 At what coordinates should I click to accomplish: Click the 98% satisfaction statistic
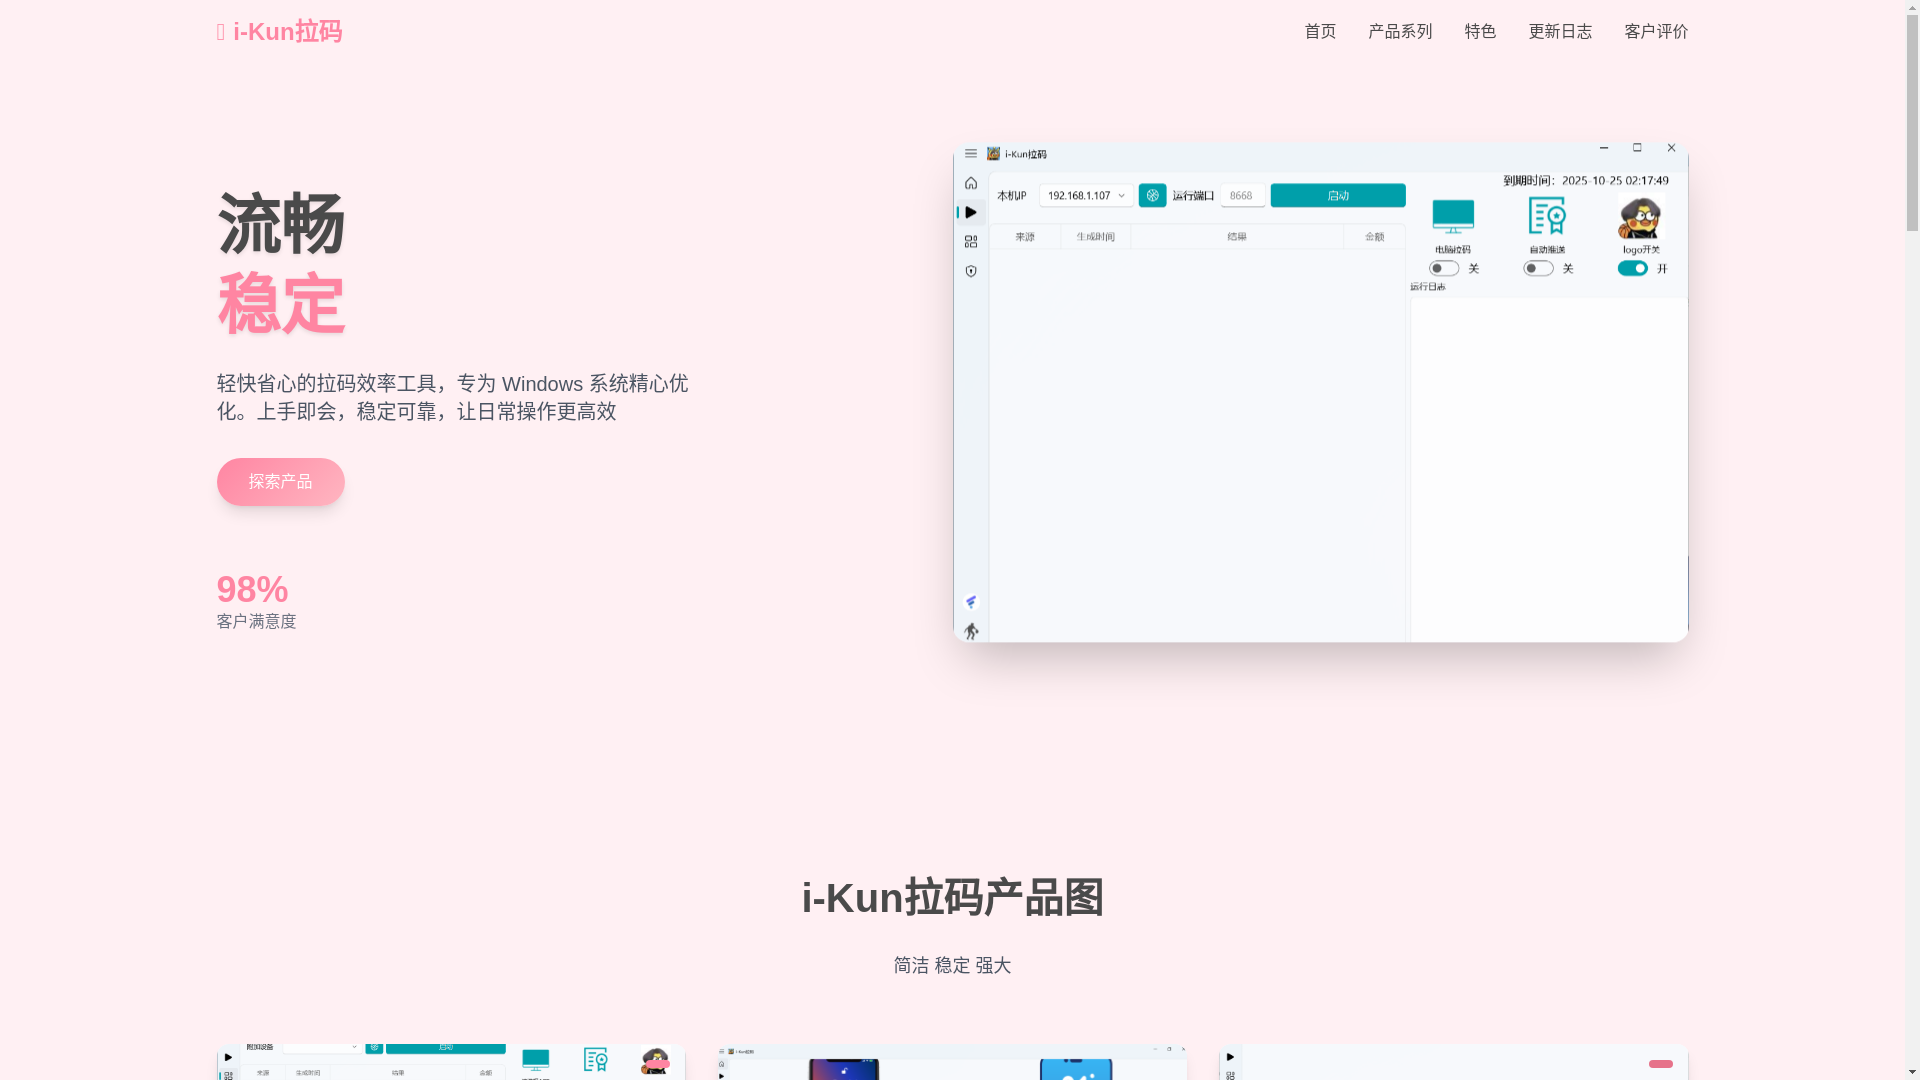252,590
